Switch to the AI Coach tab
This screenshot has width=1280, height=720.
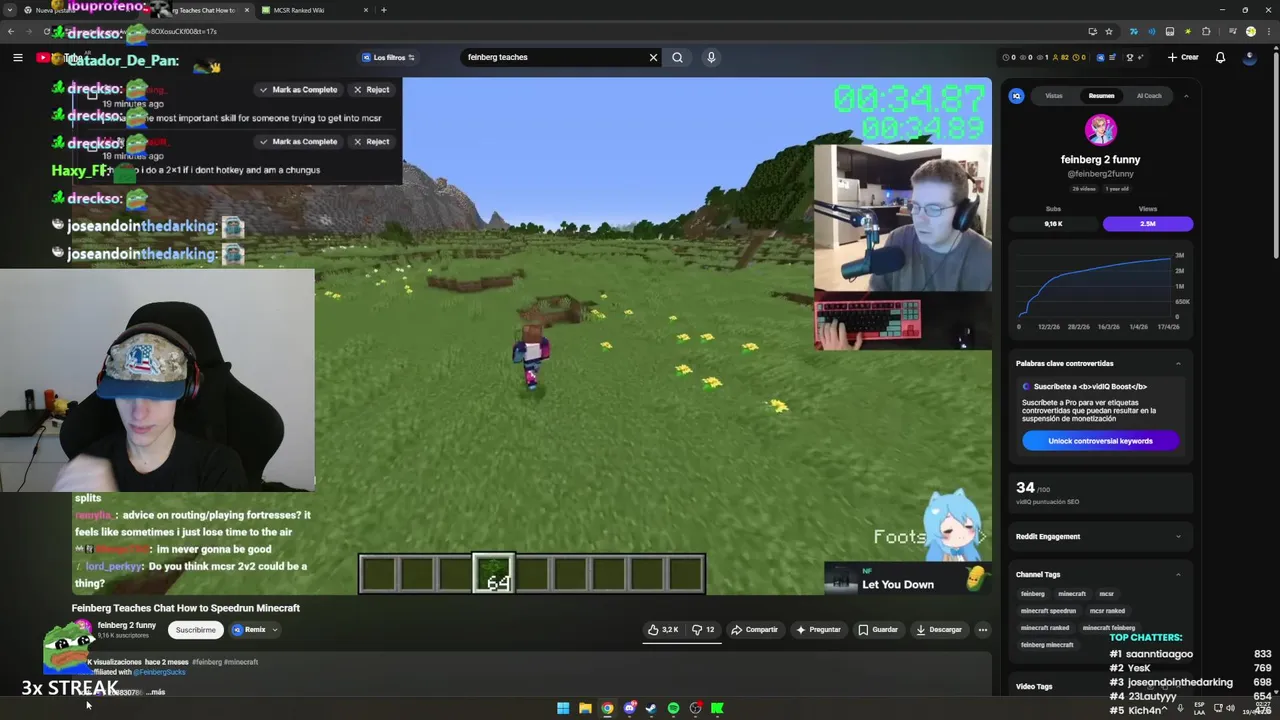[1149, 96]
